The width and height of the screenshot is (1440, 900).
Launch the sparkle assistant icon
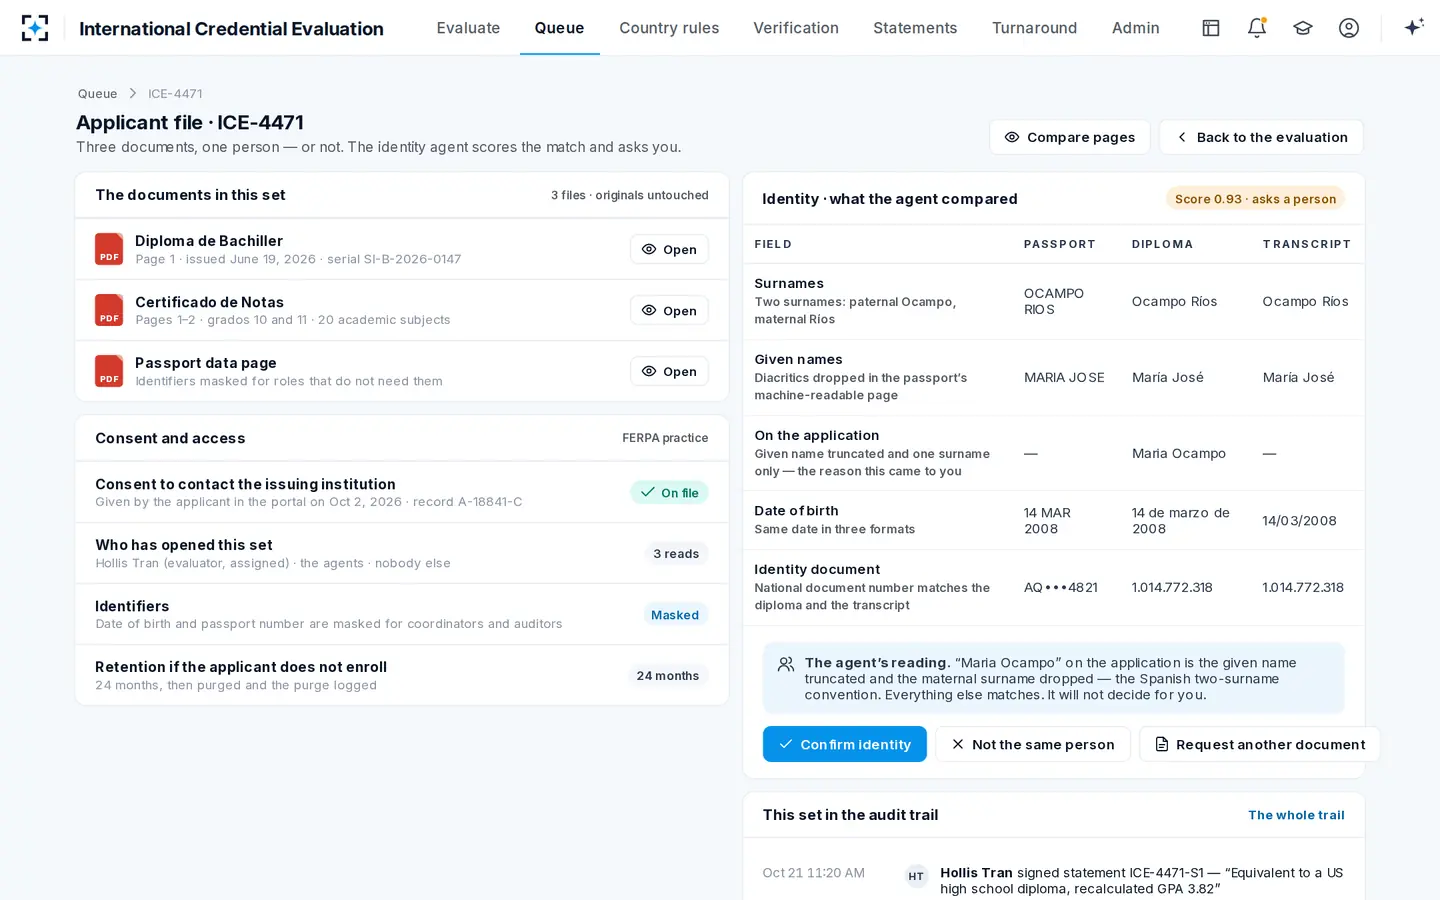(1414, 28)
